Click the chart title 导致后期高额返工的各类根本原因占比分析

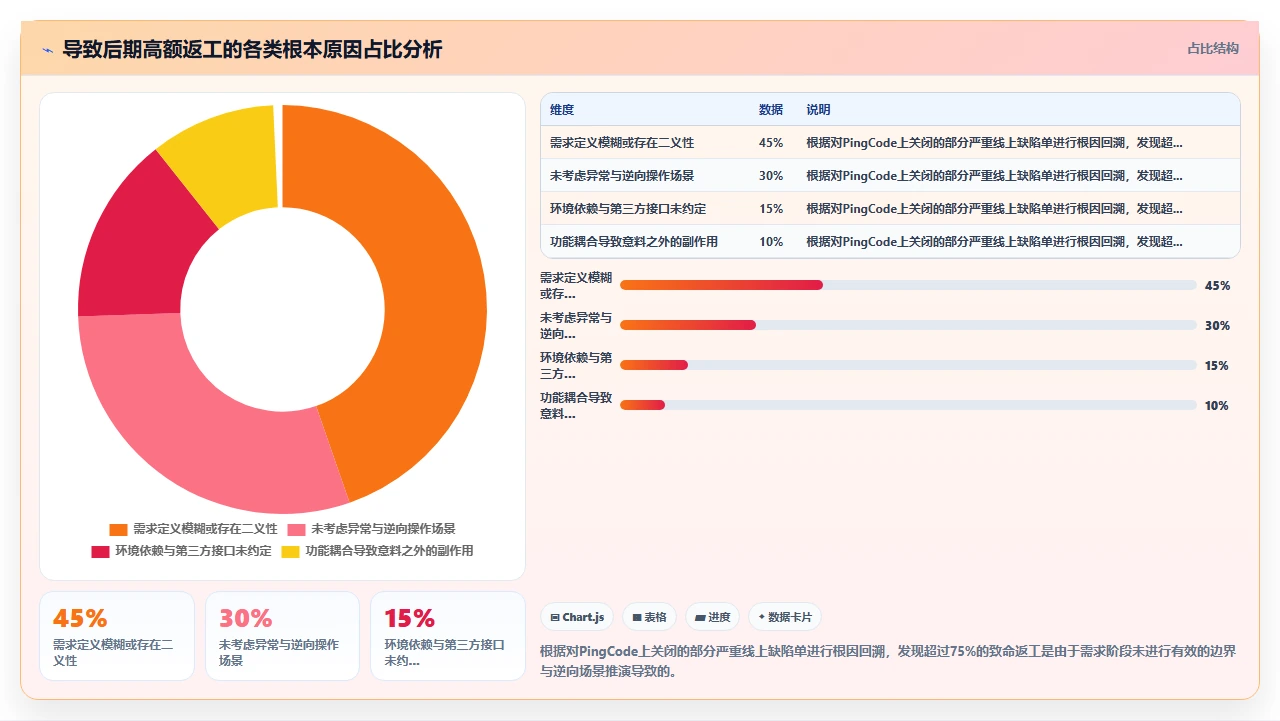tap(253, 49)
